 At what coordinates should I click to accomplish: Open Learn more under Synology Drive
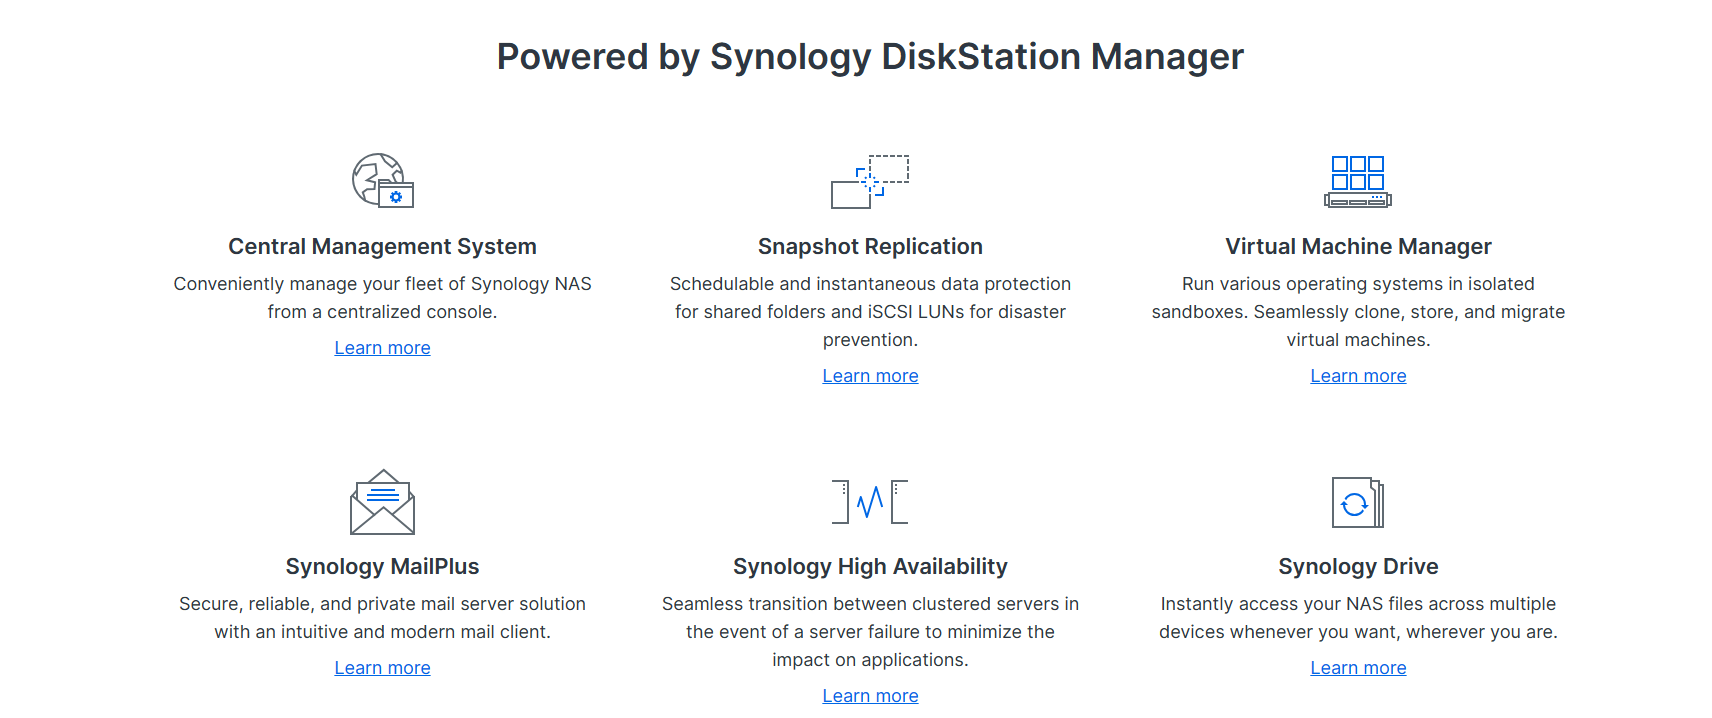click(1358, 668)
